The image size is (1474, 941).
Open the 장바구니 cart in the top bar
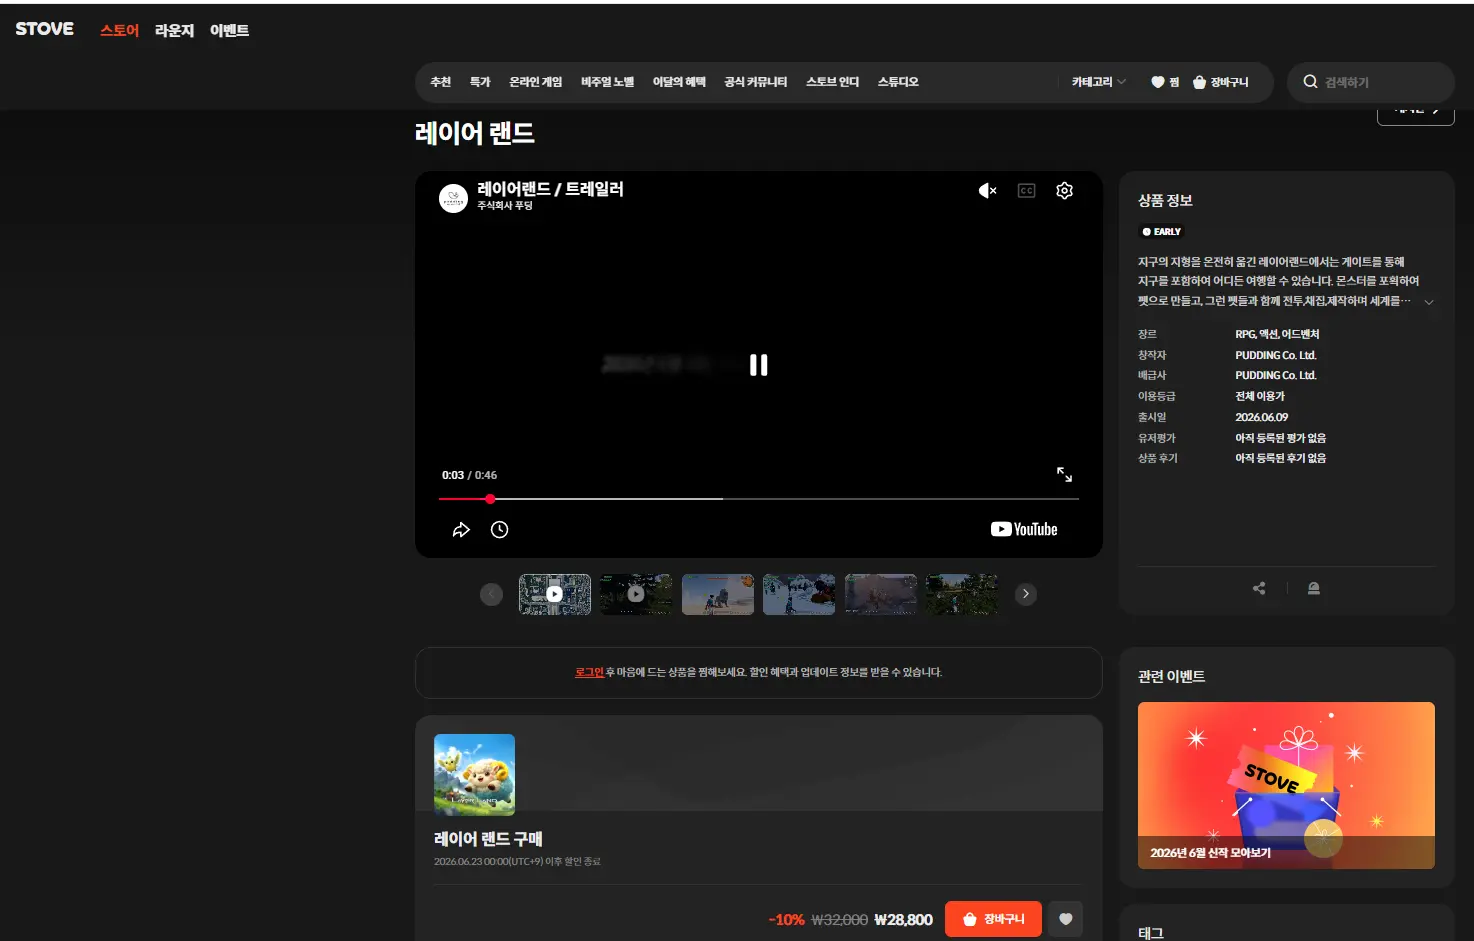1221,82
